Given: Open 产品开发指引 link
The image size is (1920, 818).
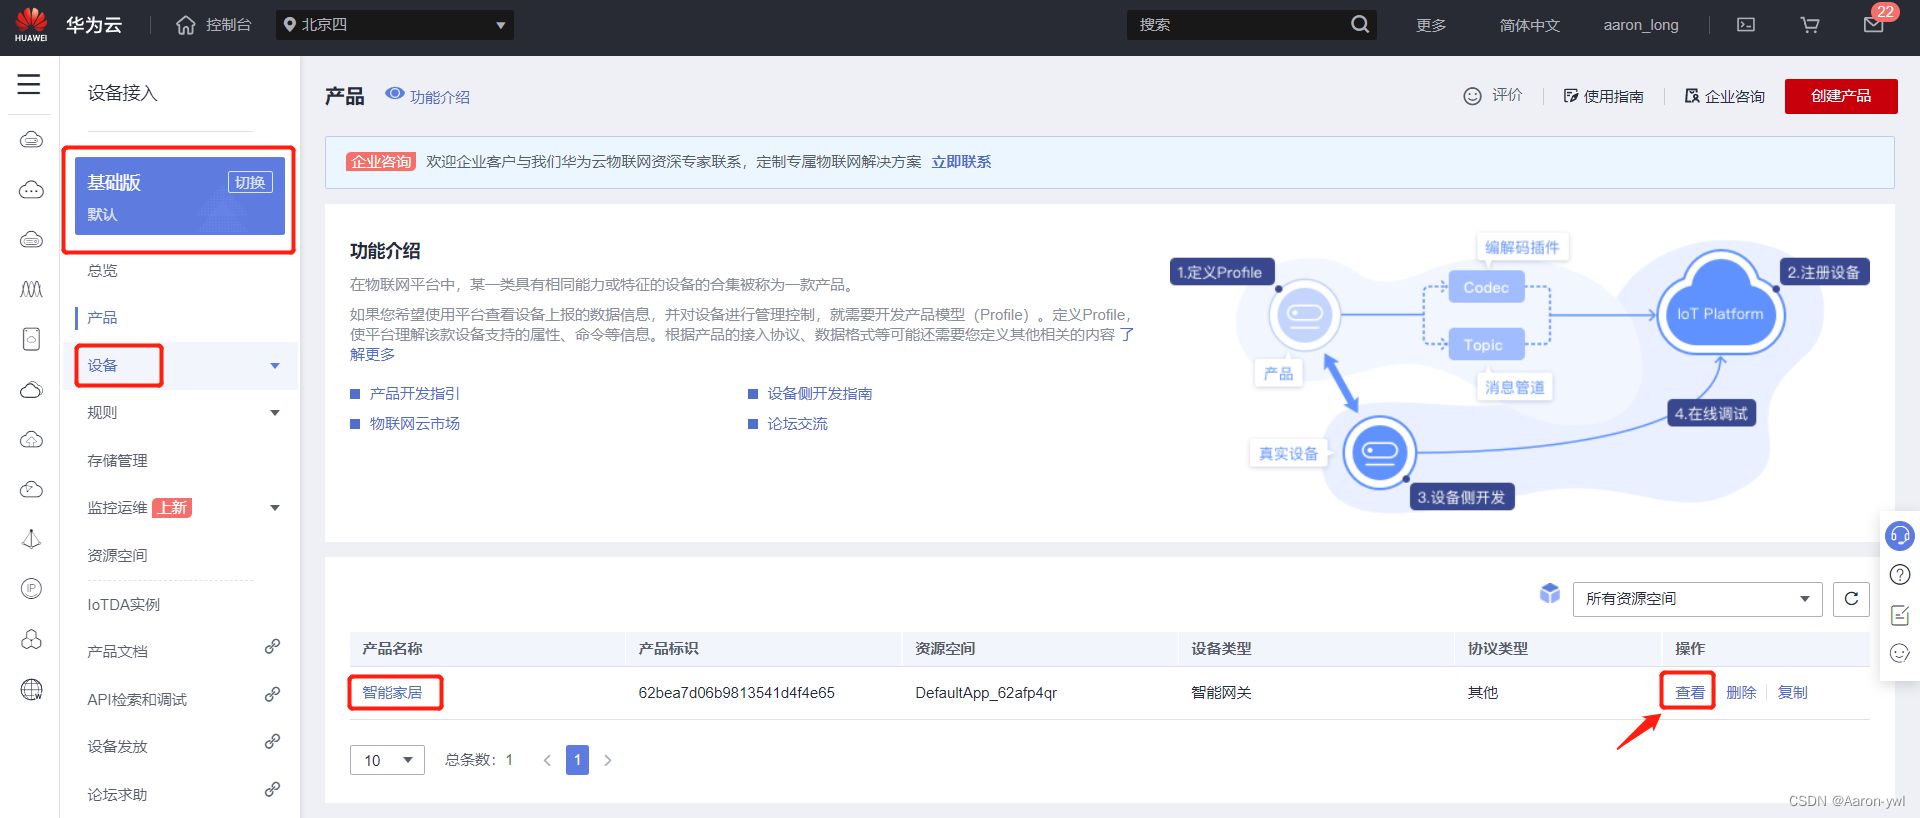Looking at the screenshot, I should 415,394.
